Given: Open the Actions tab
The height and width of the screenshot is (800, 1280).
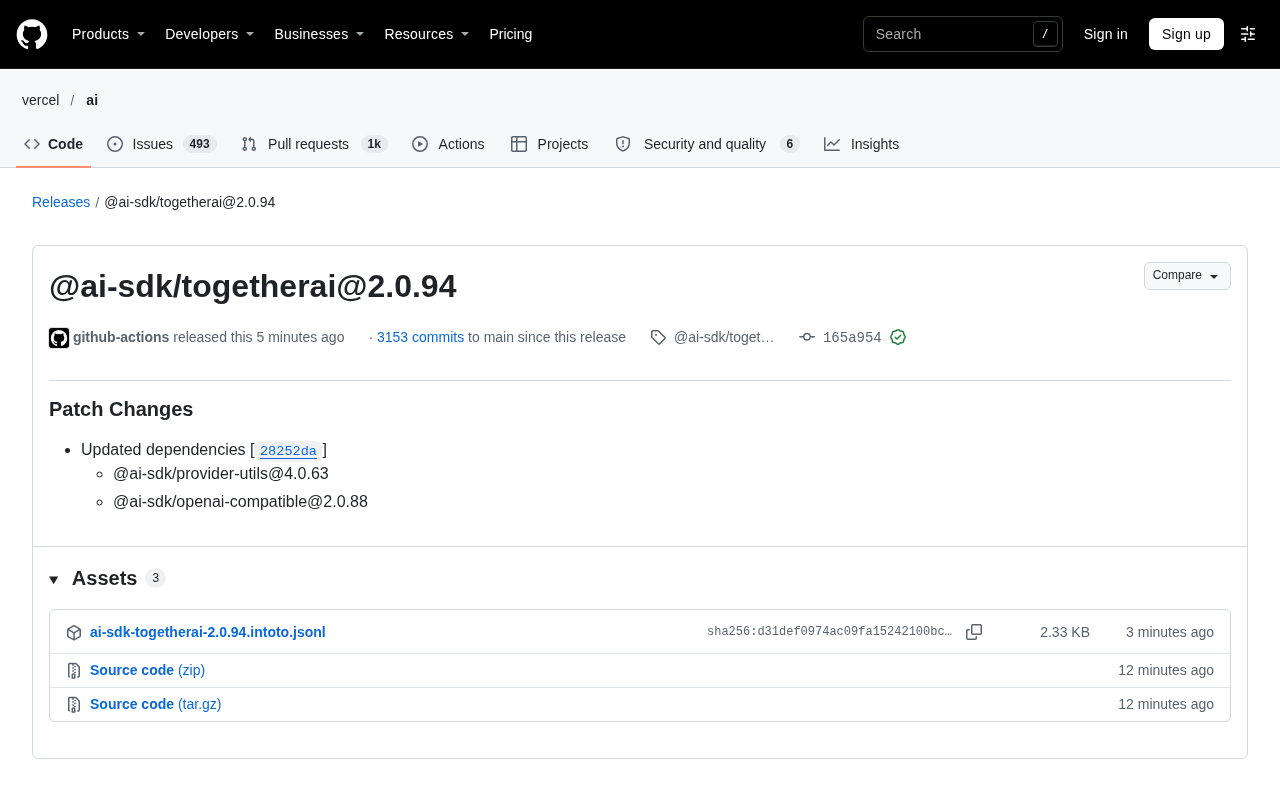Looking at the screenshot, I should click(448, 144).
